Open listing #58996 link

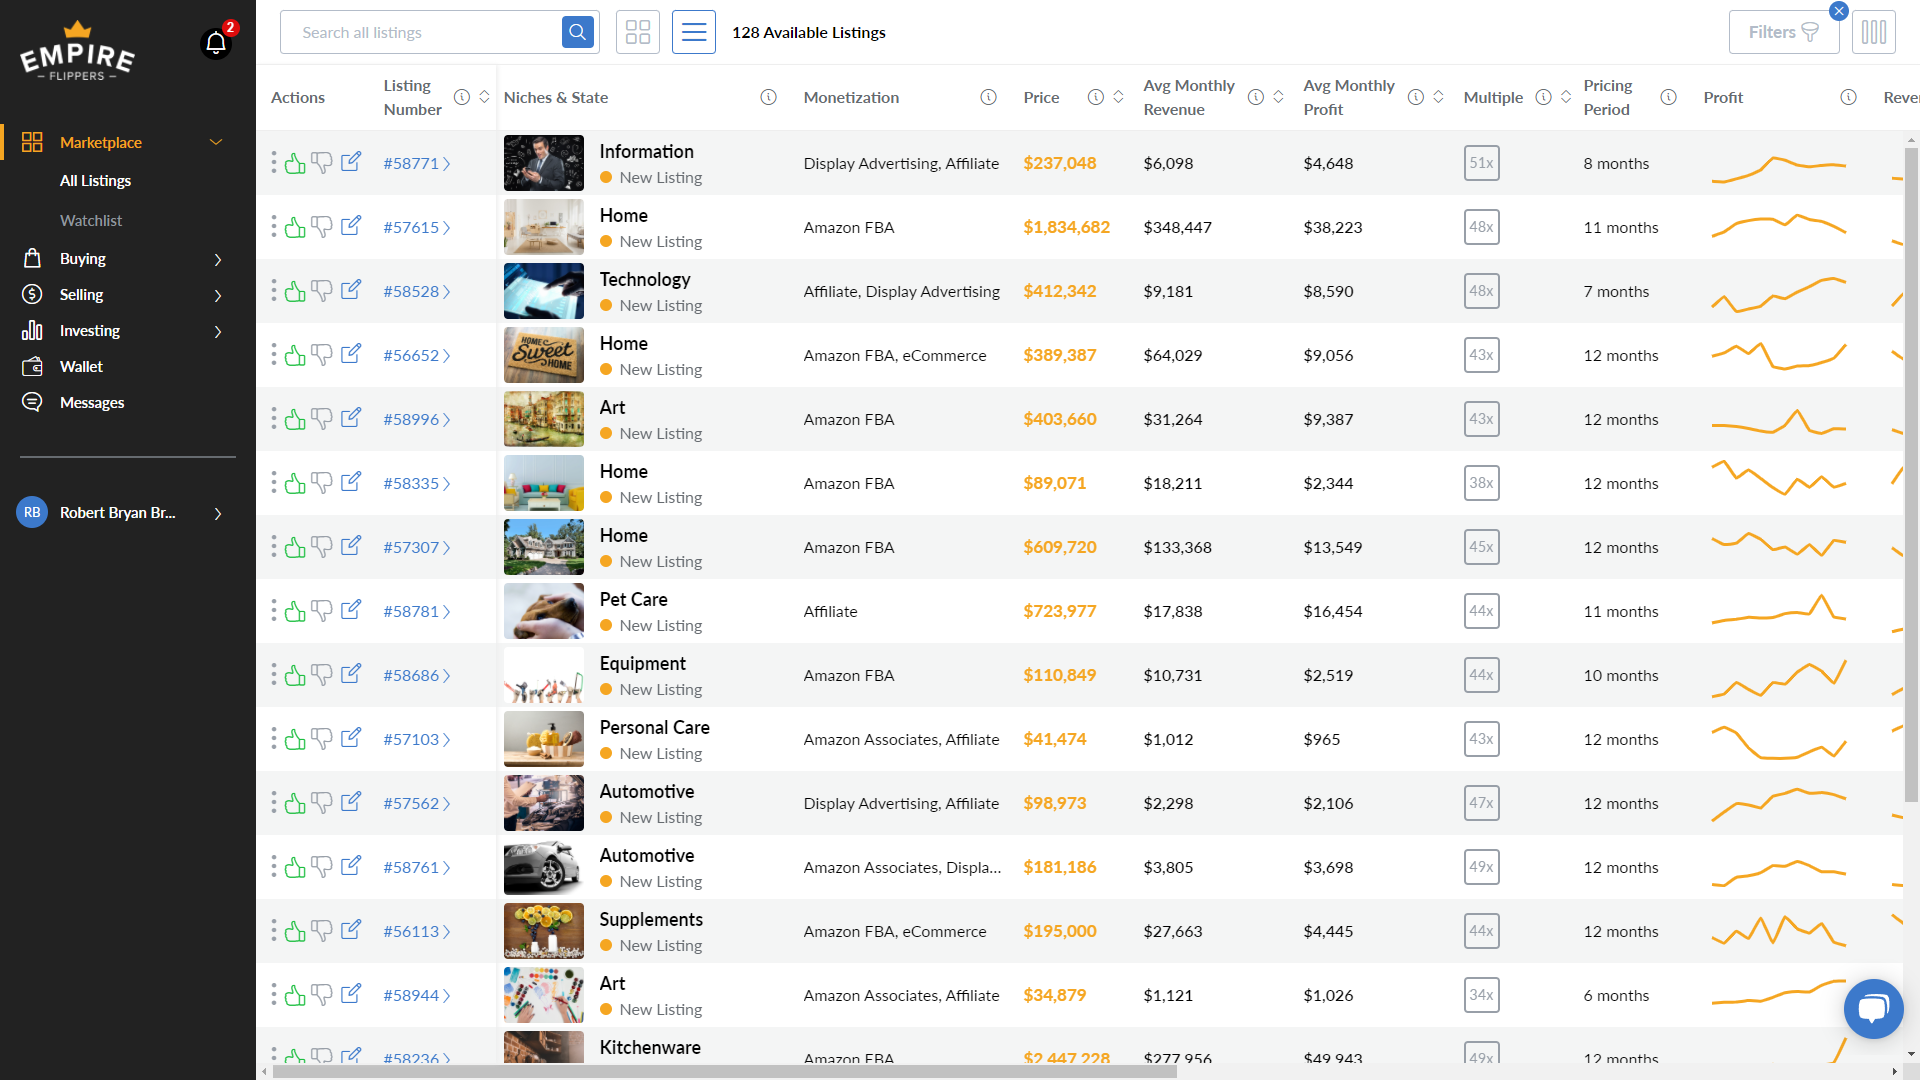(417, 419)
